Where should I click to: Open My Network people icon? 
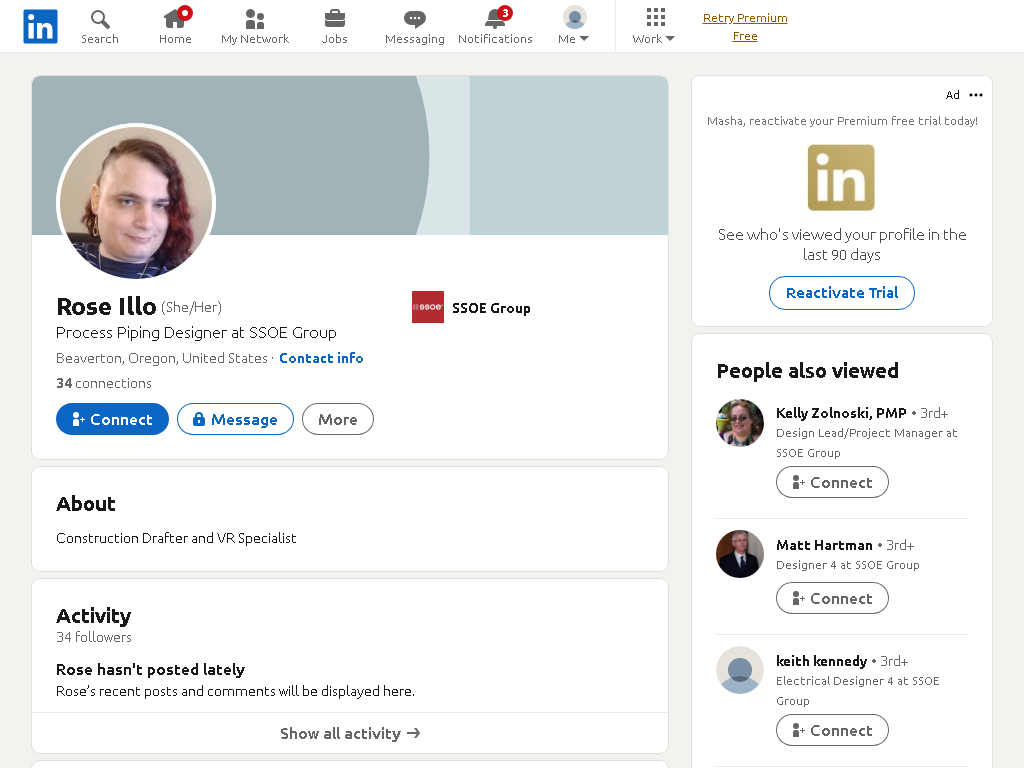click(255, 19)
